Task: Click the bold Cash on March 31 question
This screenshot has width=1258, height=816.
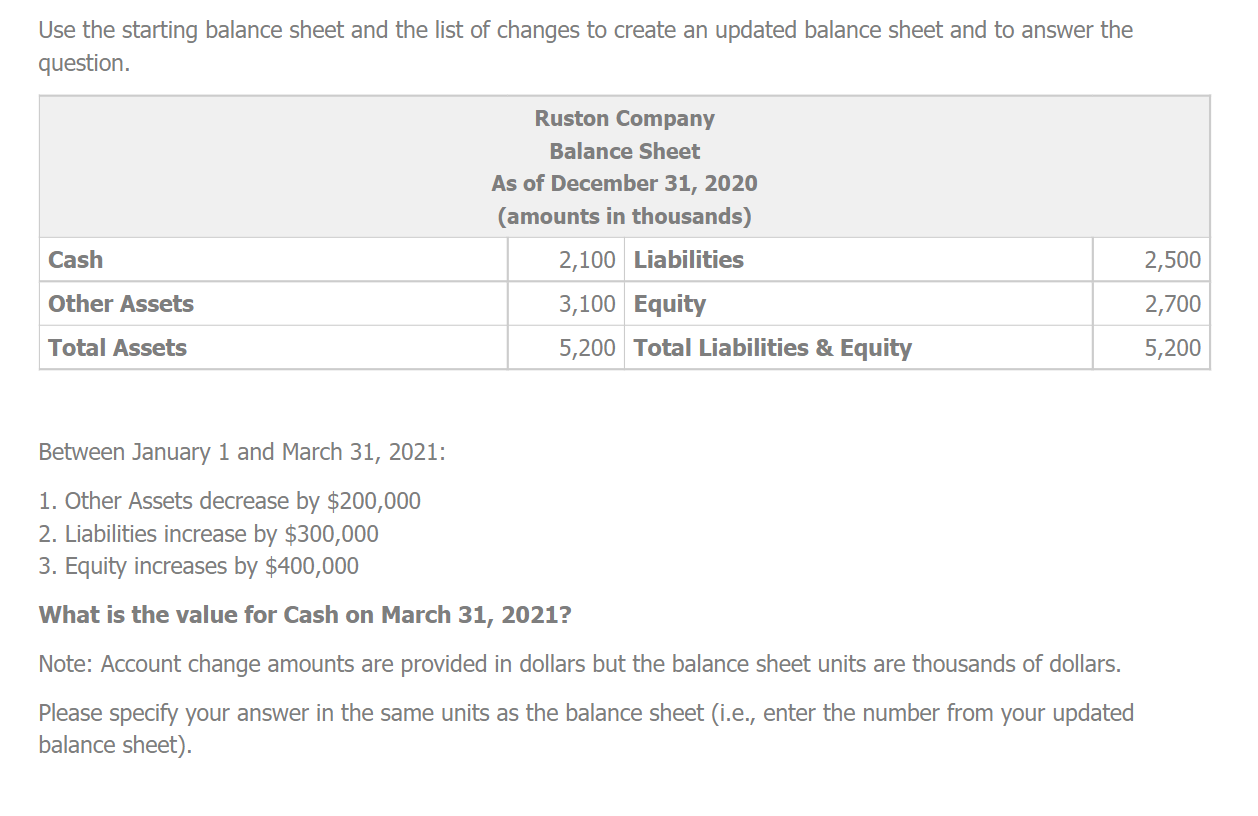Action: [305, 615]
